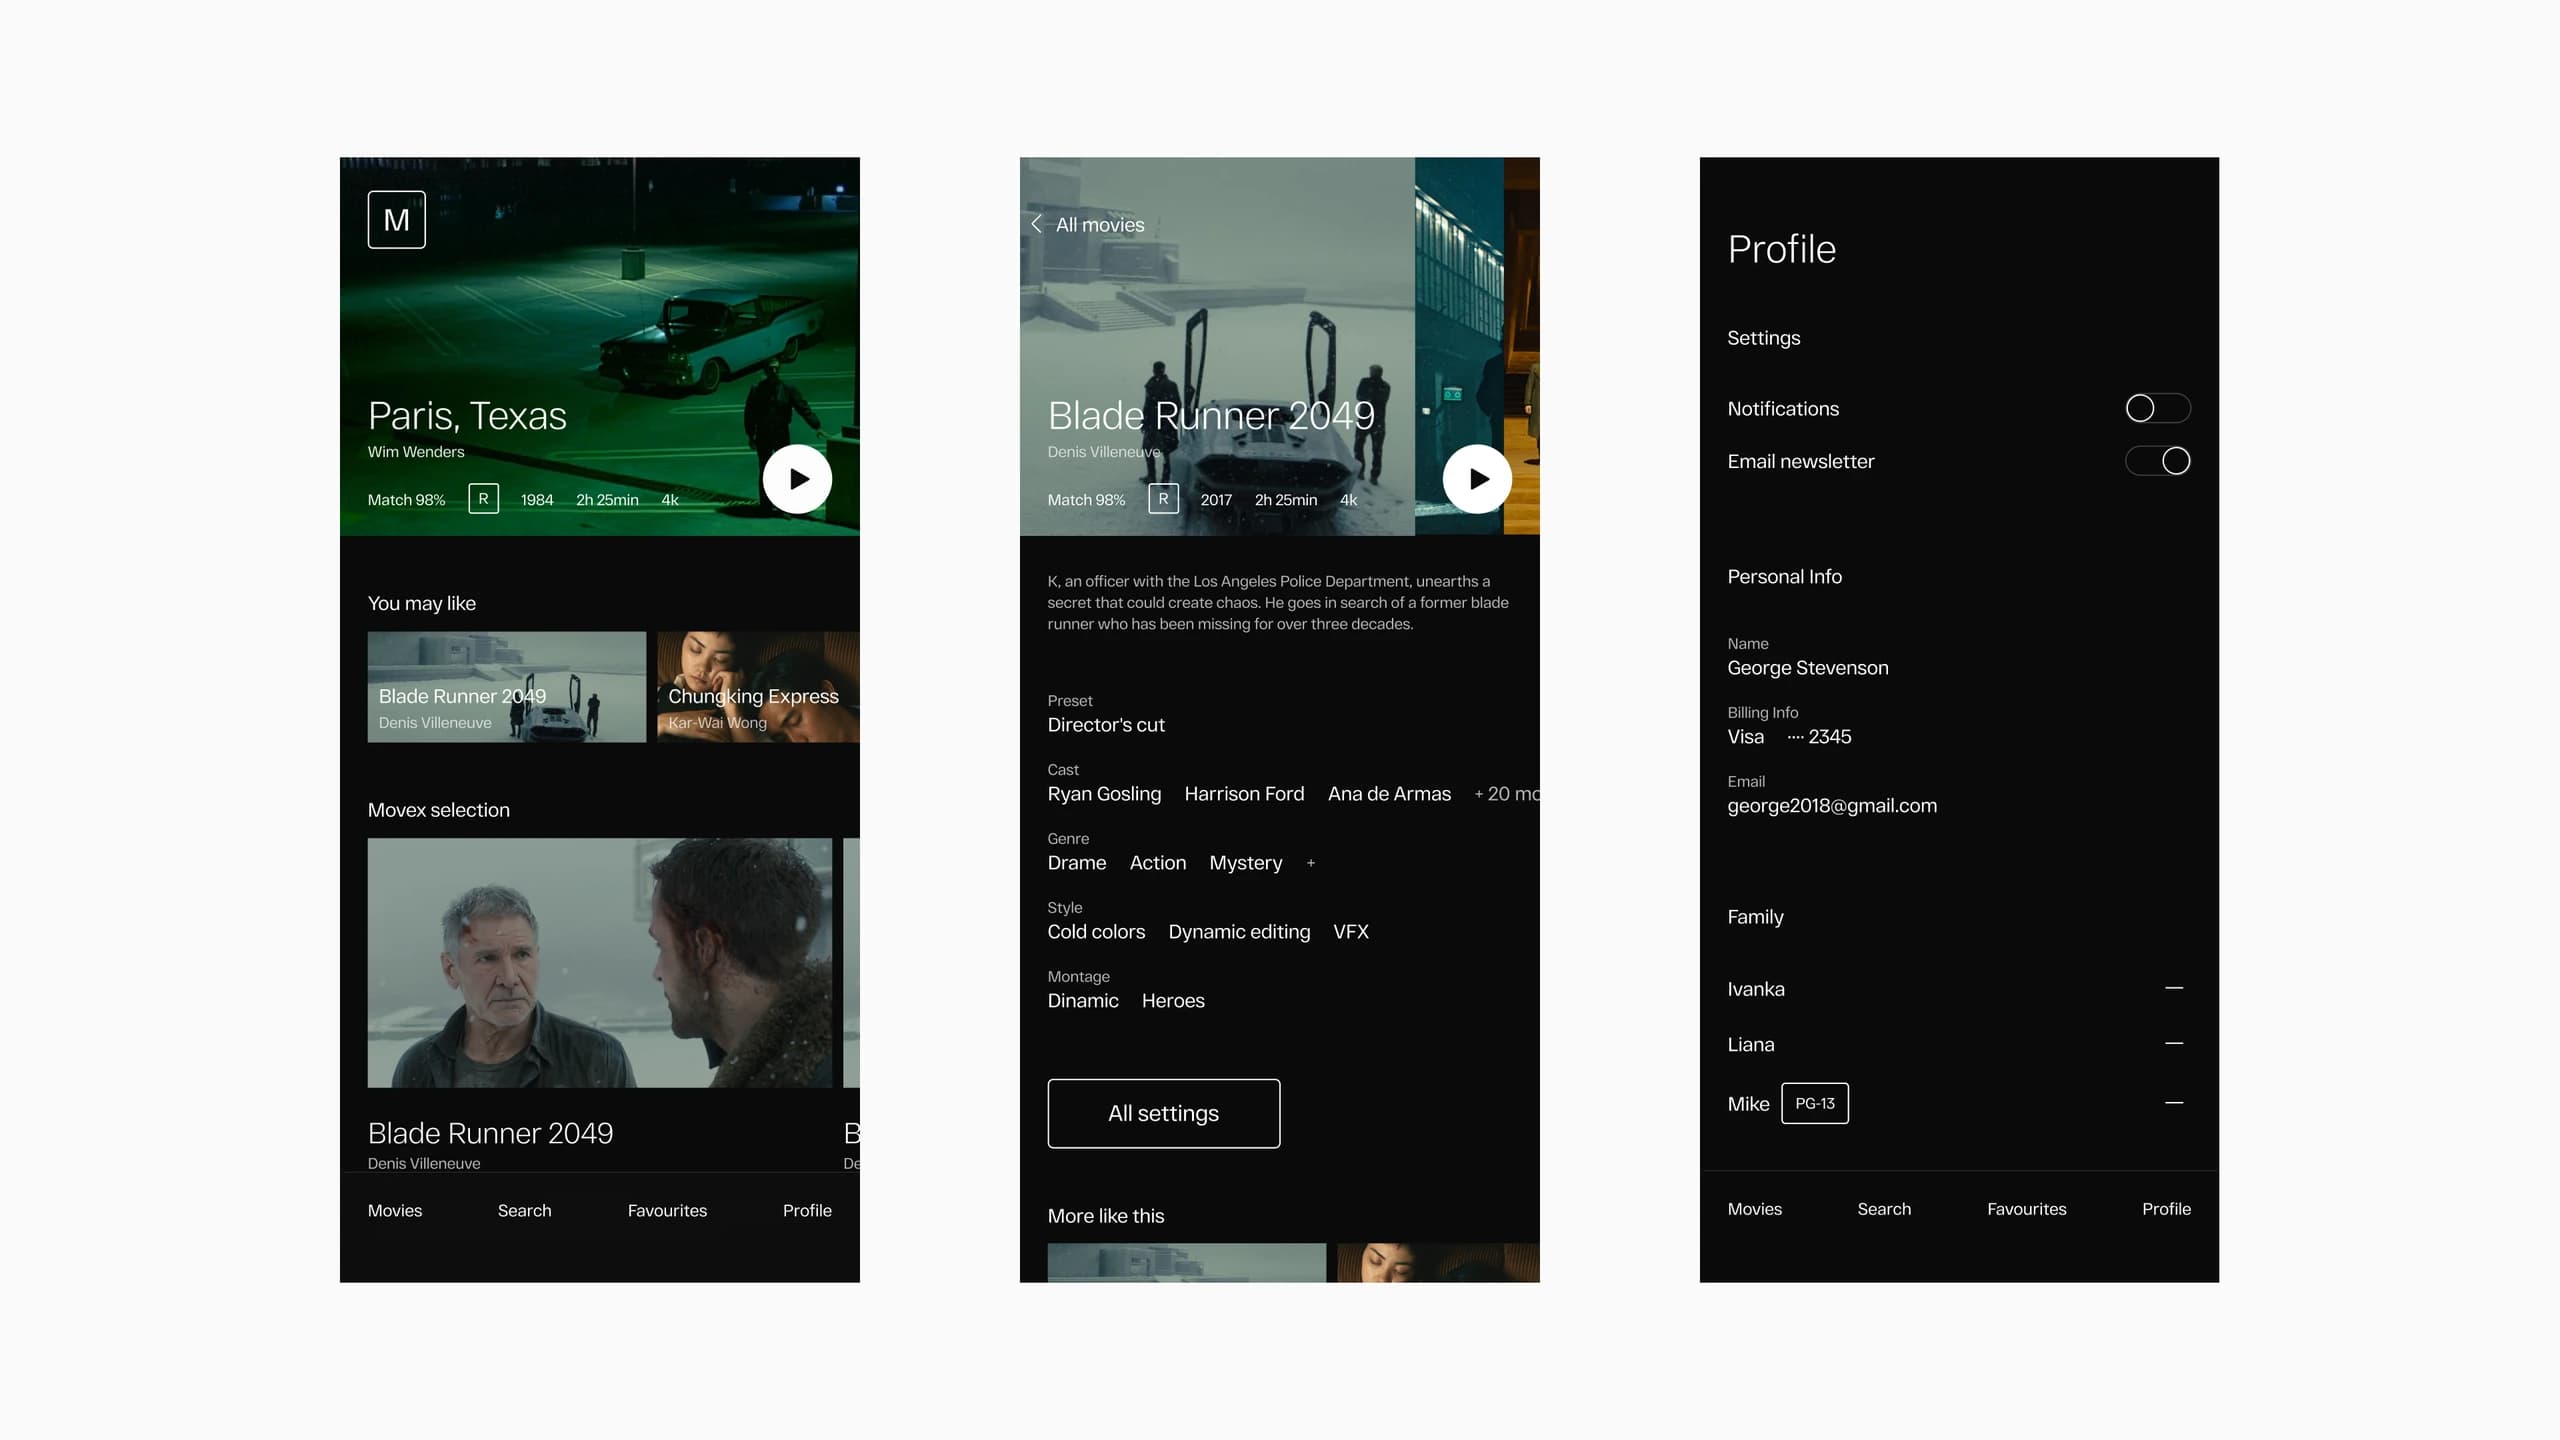Screen dimensions: 2560x1440
Task: Open Profile tab on the Profile screen
Action: tap(2166, 1209)
